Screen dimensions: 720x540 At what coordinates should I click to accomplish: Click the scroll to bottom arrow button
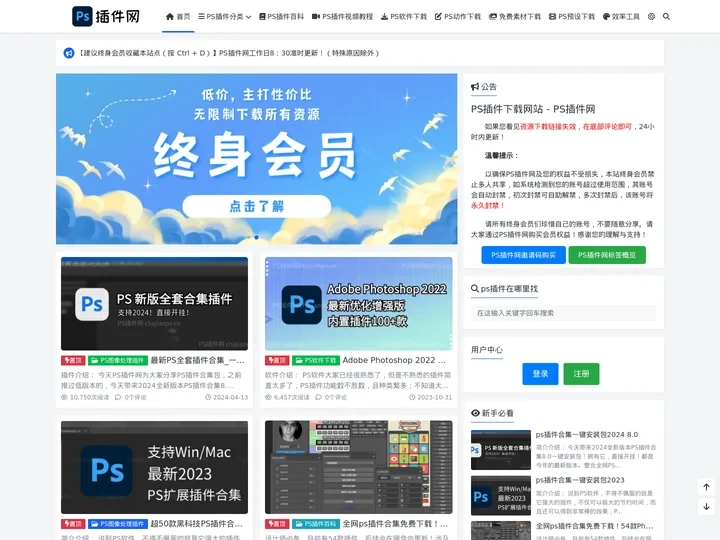click(x=706, y=506)
